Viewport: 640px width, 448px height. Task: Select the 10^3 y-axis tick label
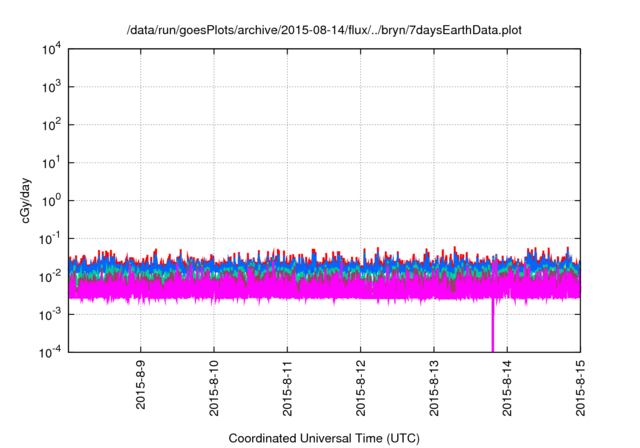51,87
